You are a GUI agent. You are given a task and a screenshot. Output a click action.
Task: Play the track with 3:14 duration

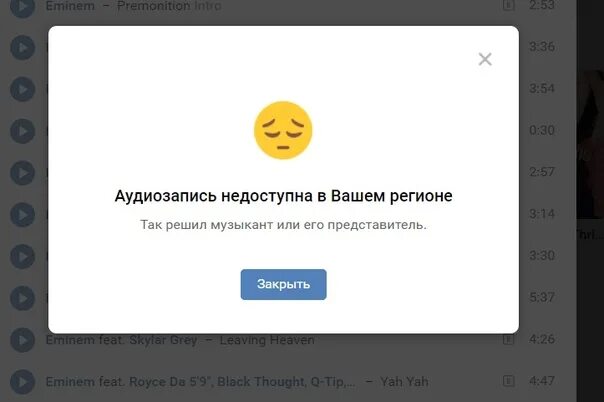pos(22,215)
